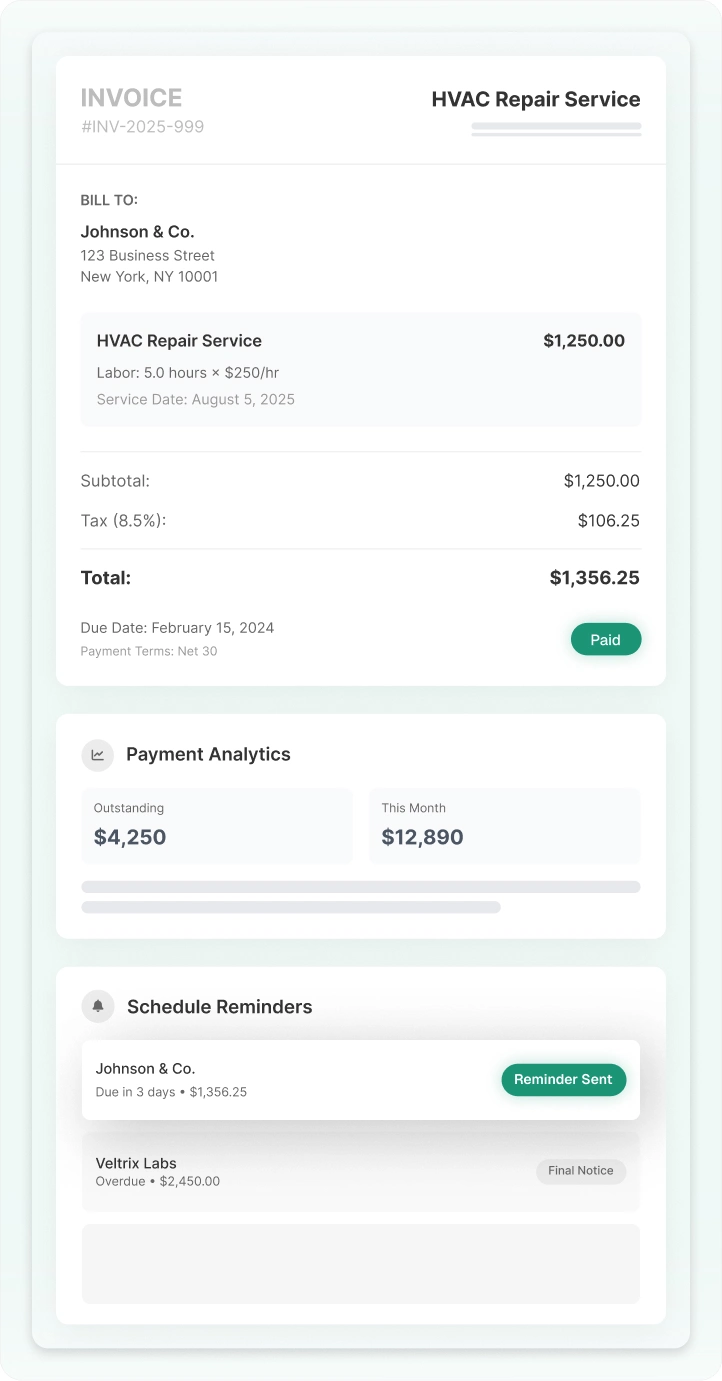Viewport: 722px width, 1381px height.
Task: Click the Payment Analytics chart icon
Action: [98, 755]
